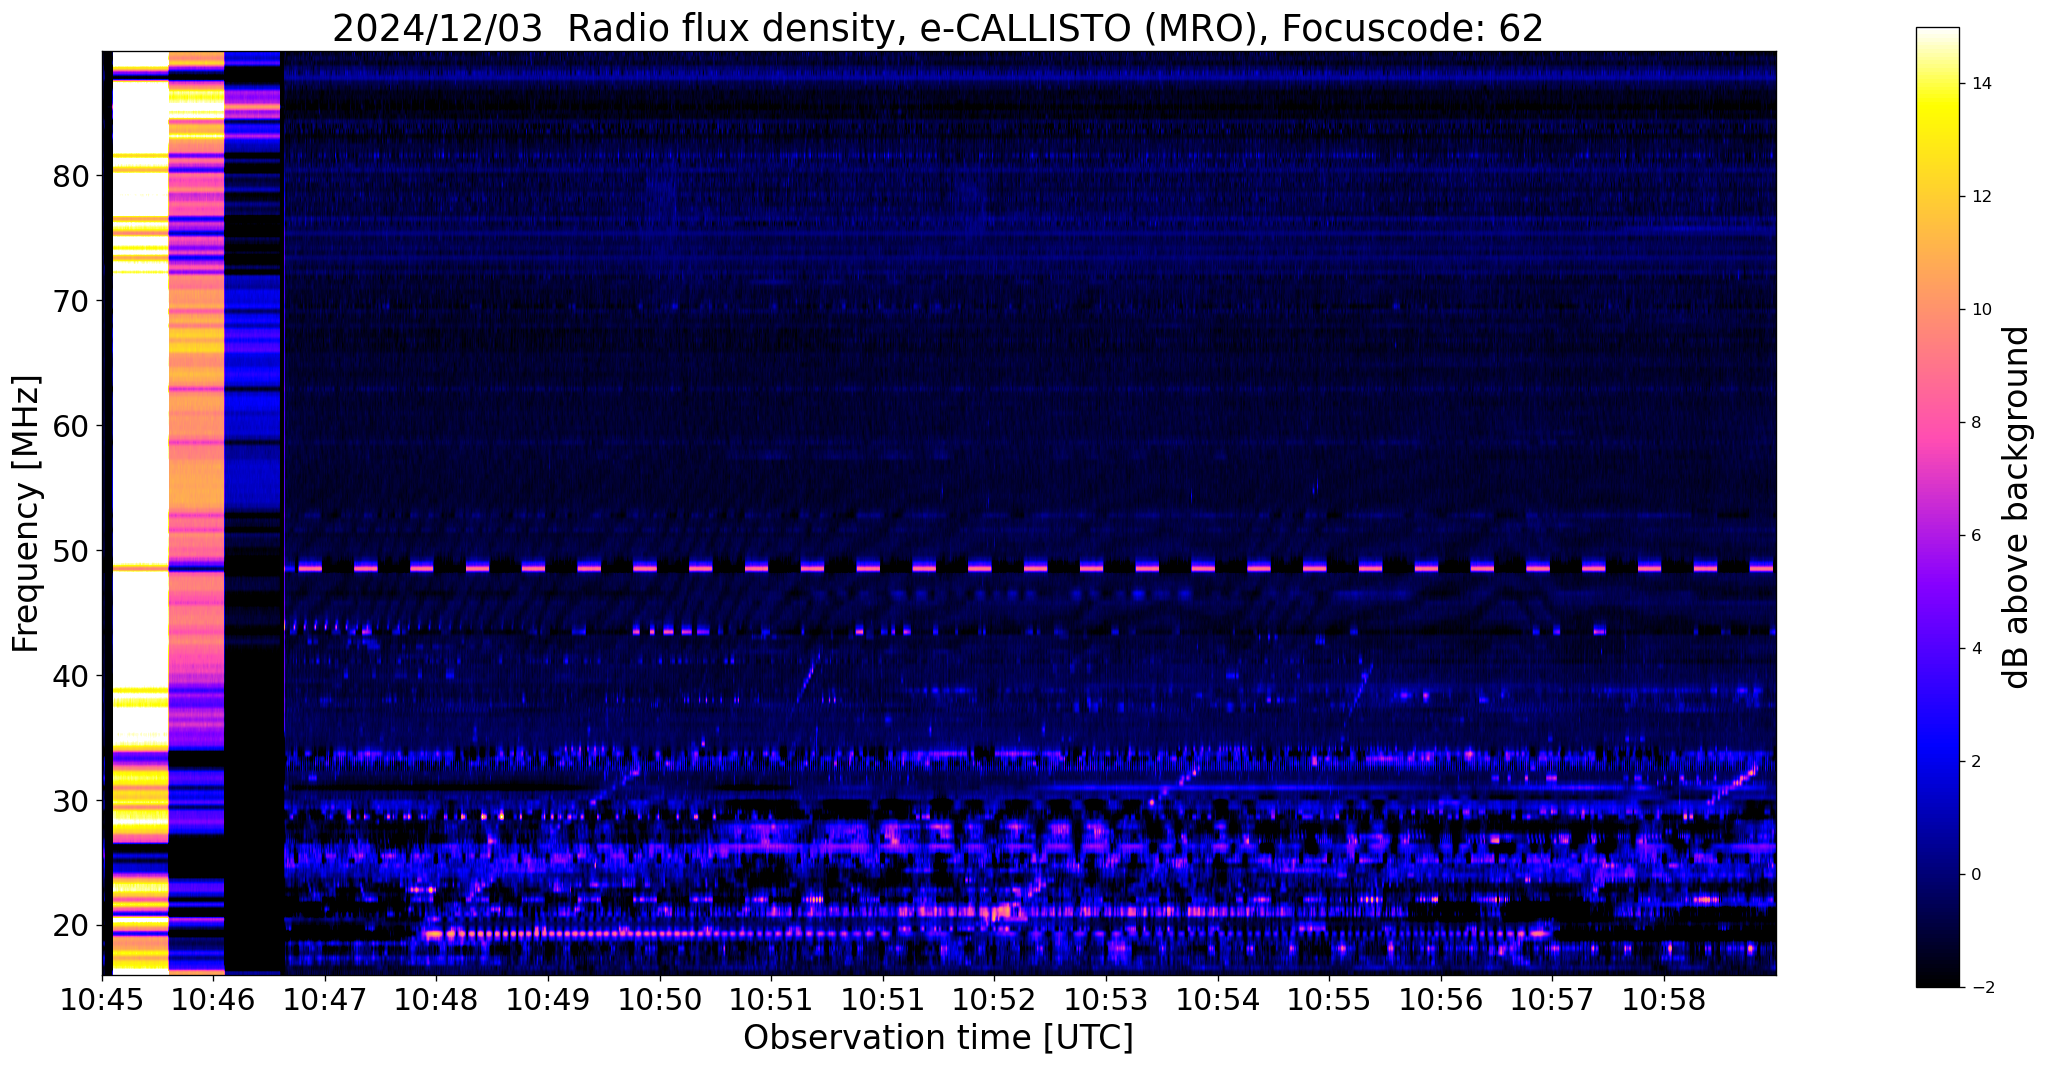Click the 10:57 time tick label

(x=1553, y=1000)
